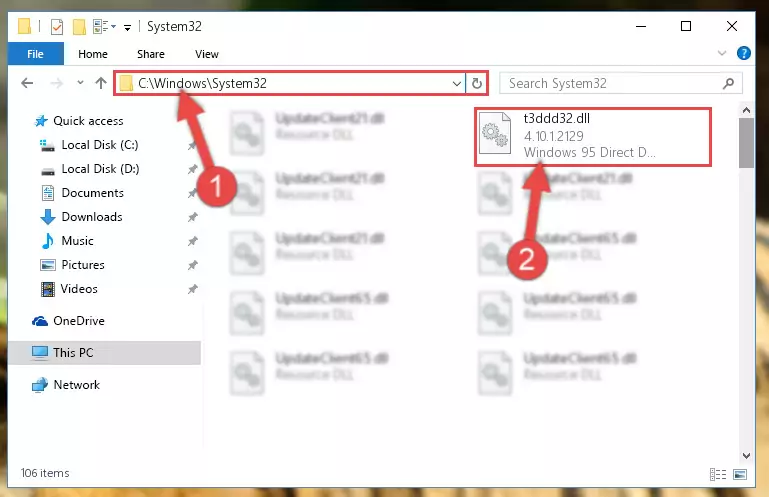Expand the ribbon chevron

click(x=721, y=53)
